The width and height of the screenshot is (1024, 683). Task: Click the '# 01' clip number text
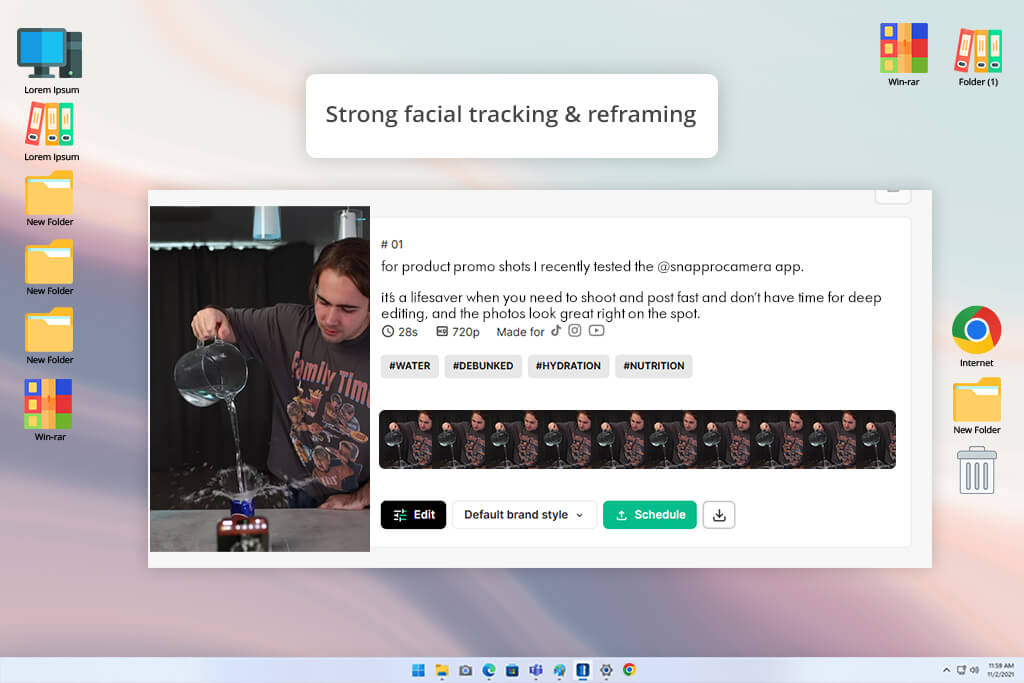(392, 244)
